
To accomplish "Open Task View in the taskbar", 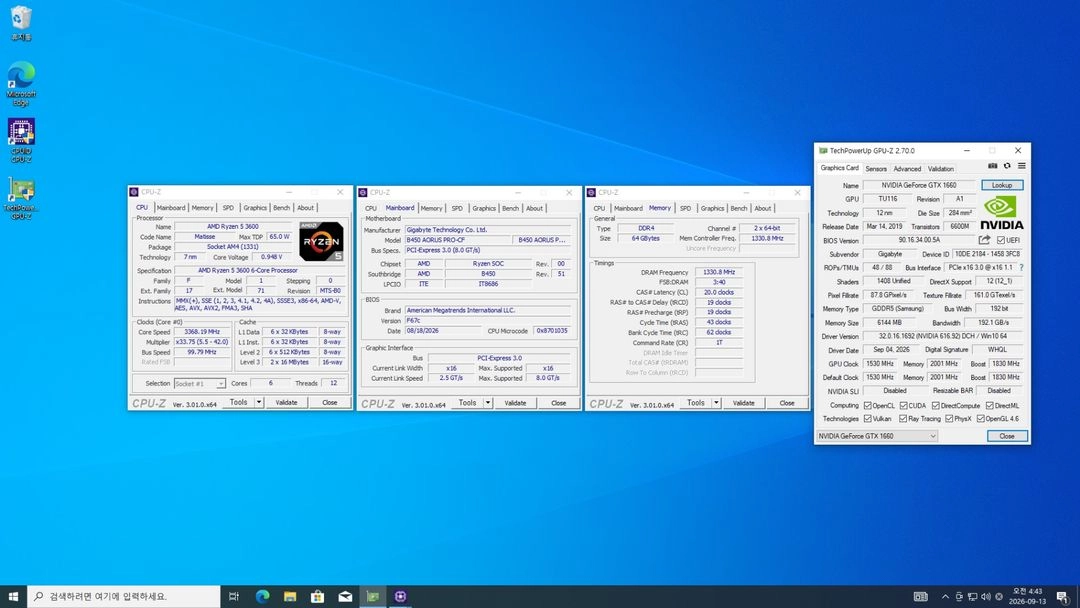I will [x=233, y=596].
